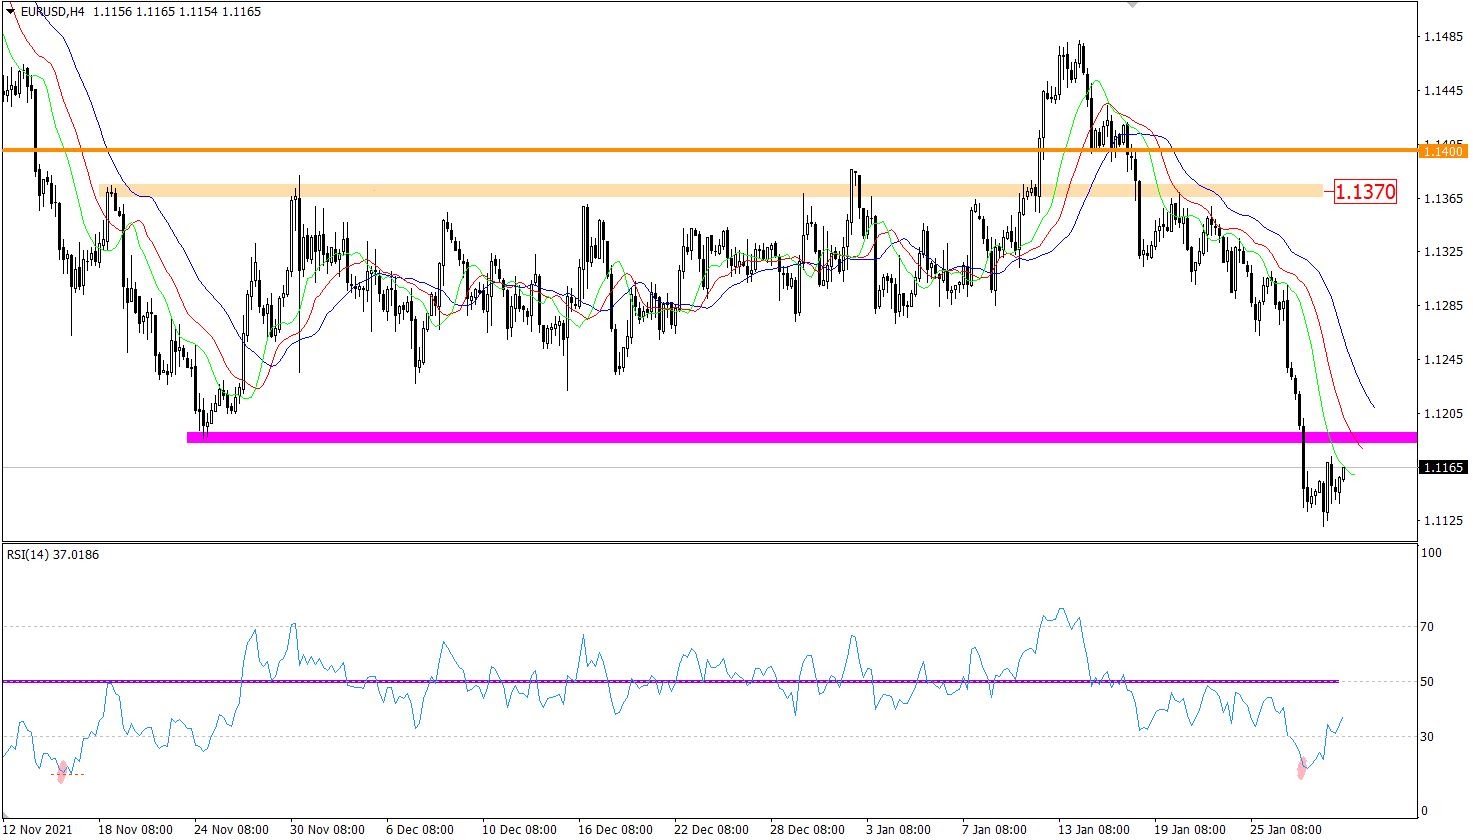Image resolution: width=1473 pixels, height=840 pixels.
Task: Click the right pink oversold marker on RSI
Action: 1302,767
